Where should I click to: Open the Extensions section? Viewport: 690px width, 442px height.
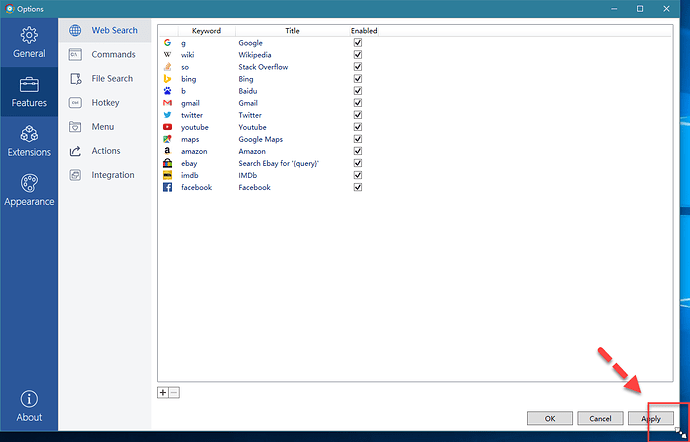[x=29, y=141]
